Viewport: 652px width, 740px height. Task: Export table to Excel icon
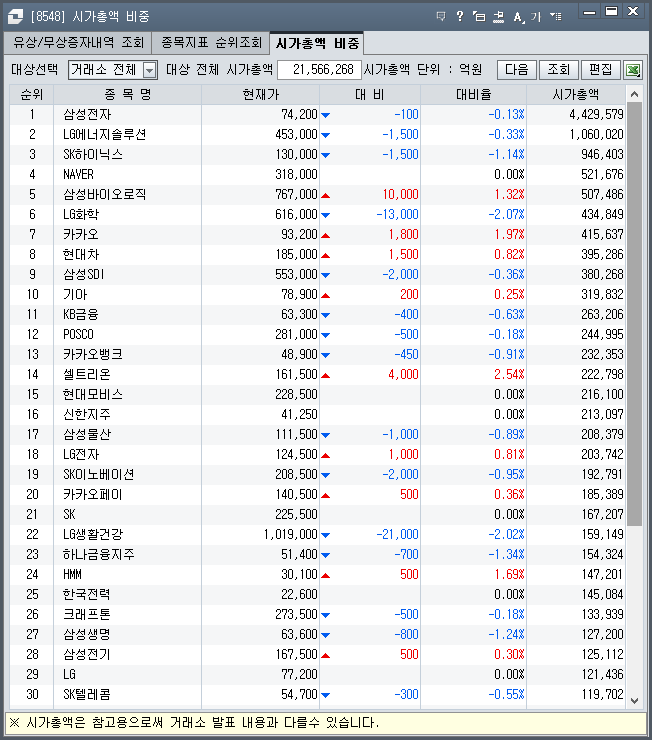pyautogui.click(x=633, y=70)
